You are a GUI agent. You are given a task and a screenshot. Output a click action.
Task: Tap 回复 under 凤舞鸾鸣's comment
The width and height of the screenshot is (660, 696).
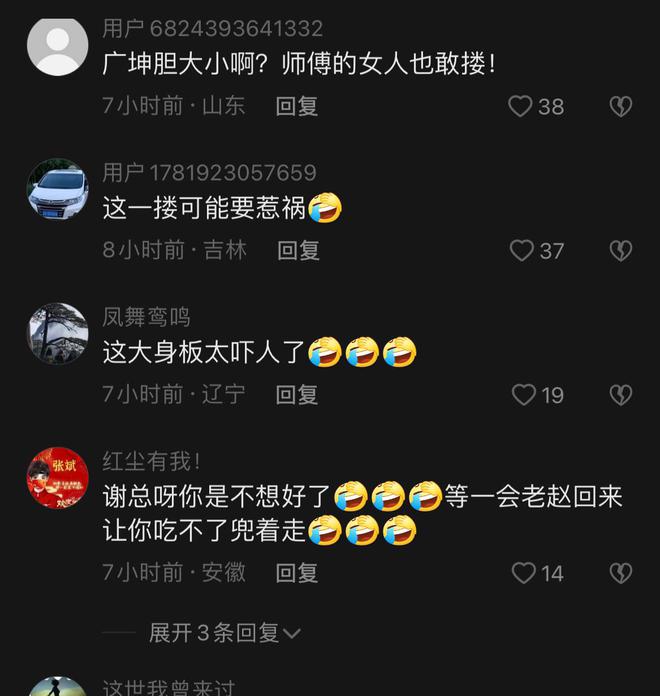pyautogui.click(x=296, y=395)
